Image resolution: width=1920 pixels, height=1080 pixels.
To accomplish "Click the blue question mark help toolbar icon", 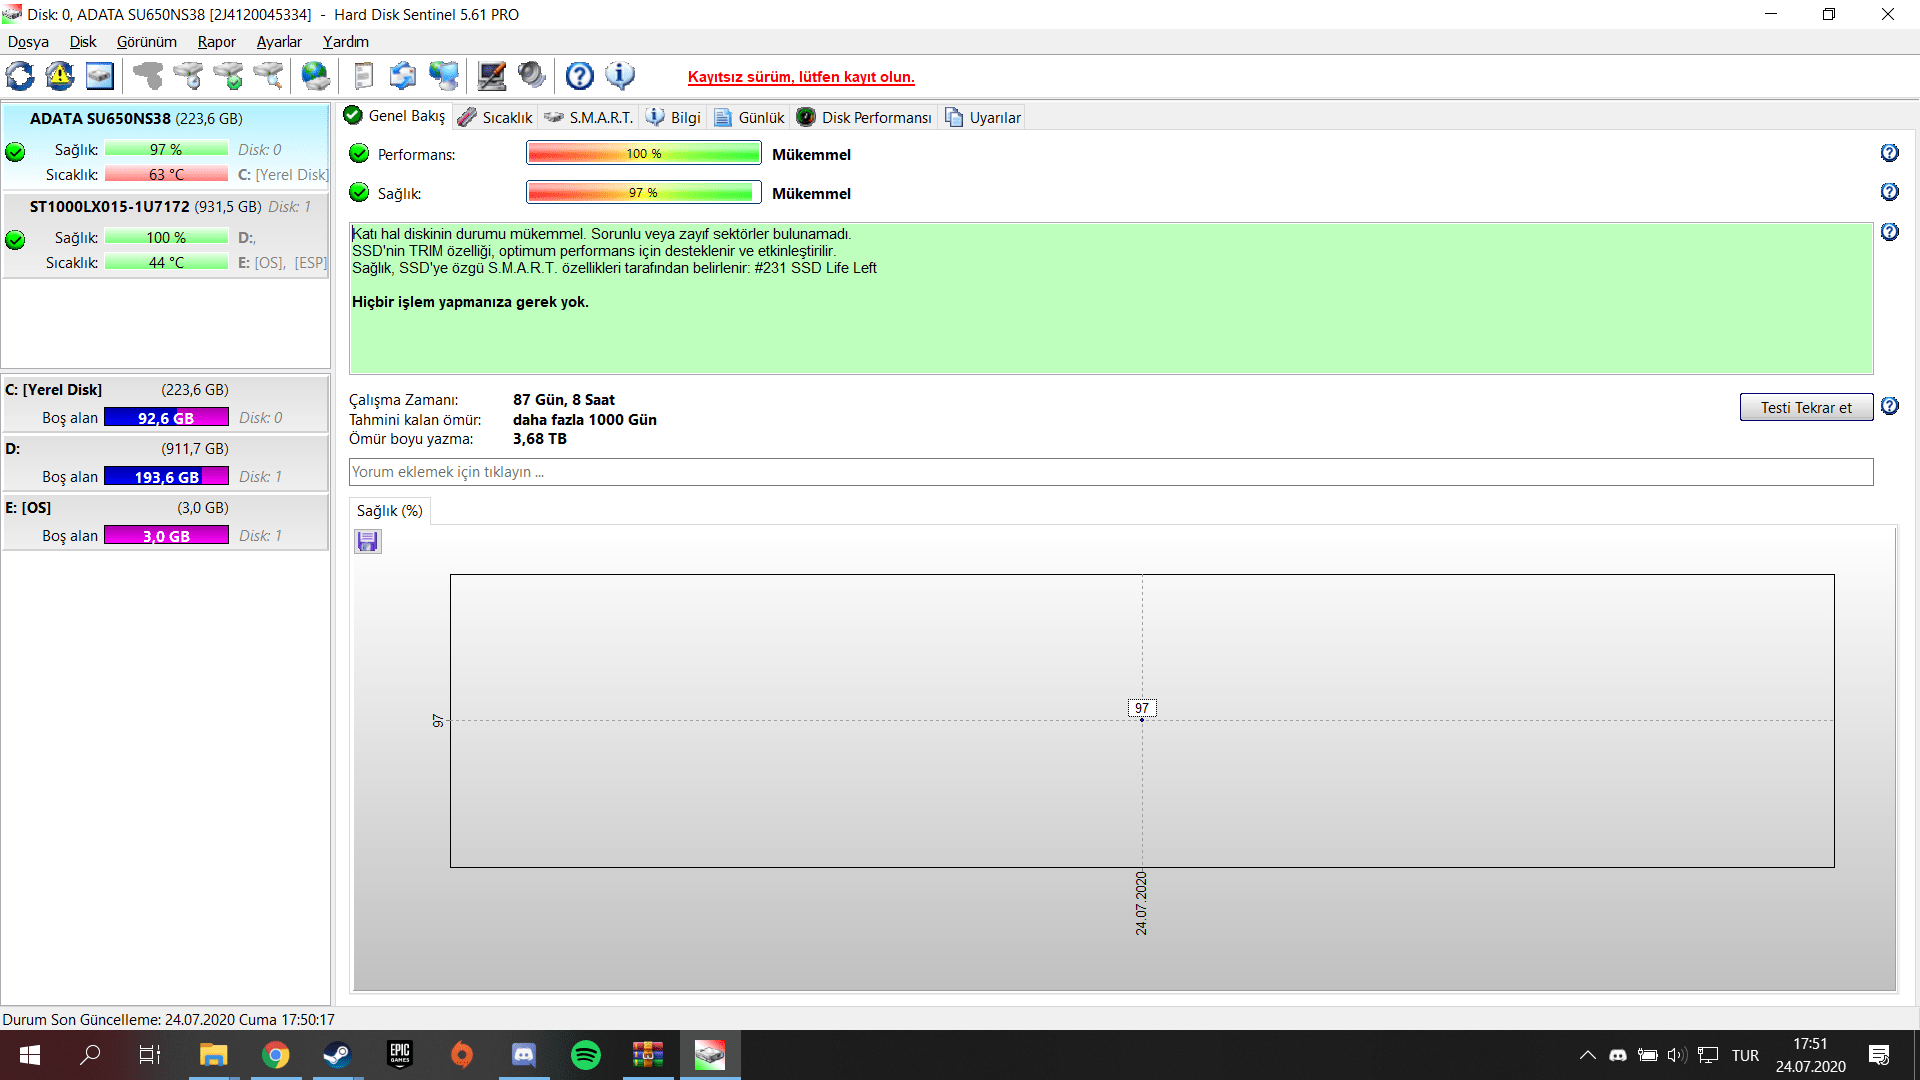I will pos(579,76).
